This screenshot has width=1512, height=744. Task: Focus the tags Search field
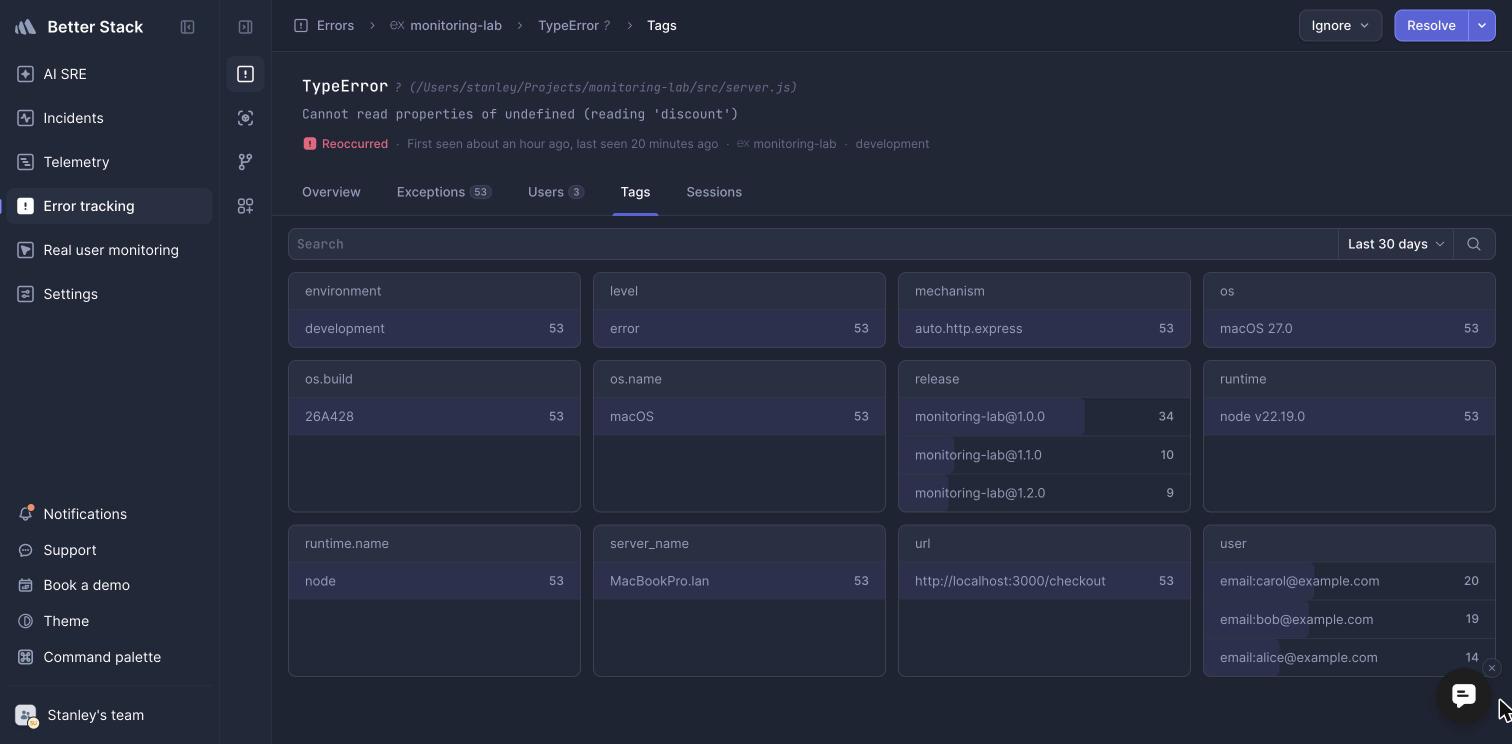pos(813,244)
